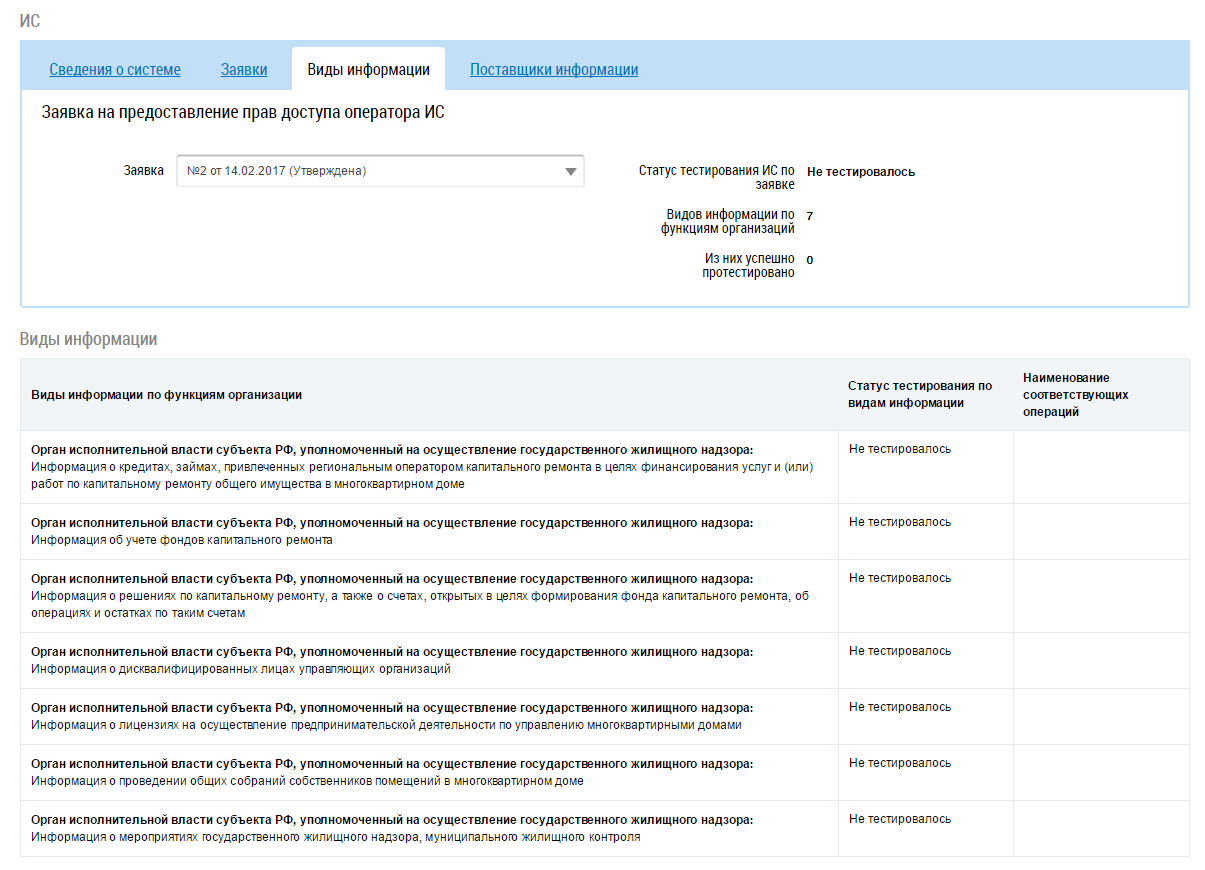
Task: Select the Виды информации tab
Action: (368, 70)
